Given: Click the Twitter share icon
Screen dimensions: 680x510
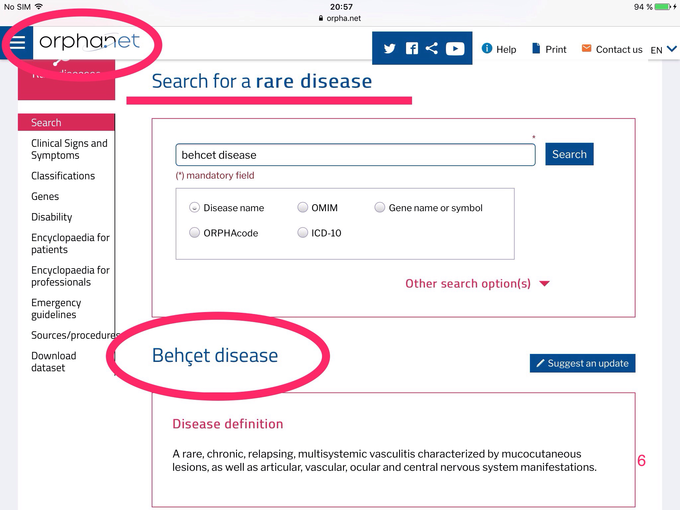Looking at the screenshot, I should coord(389,49).
